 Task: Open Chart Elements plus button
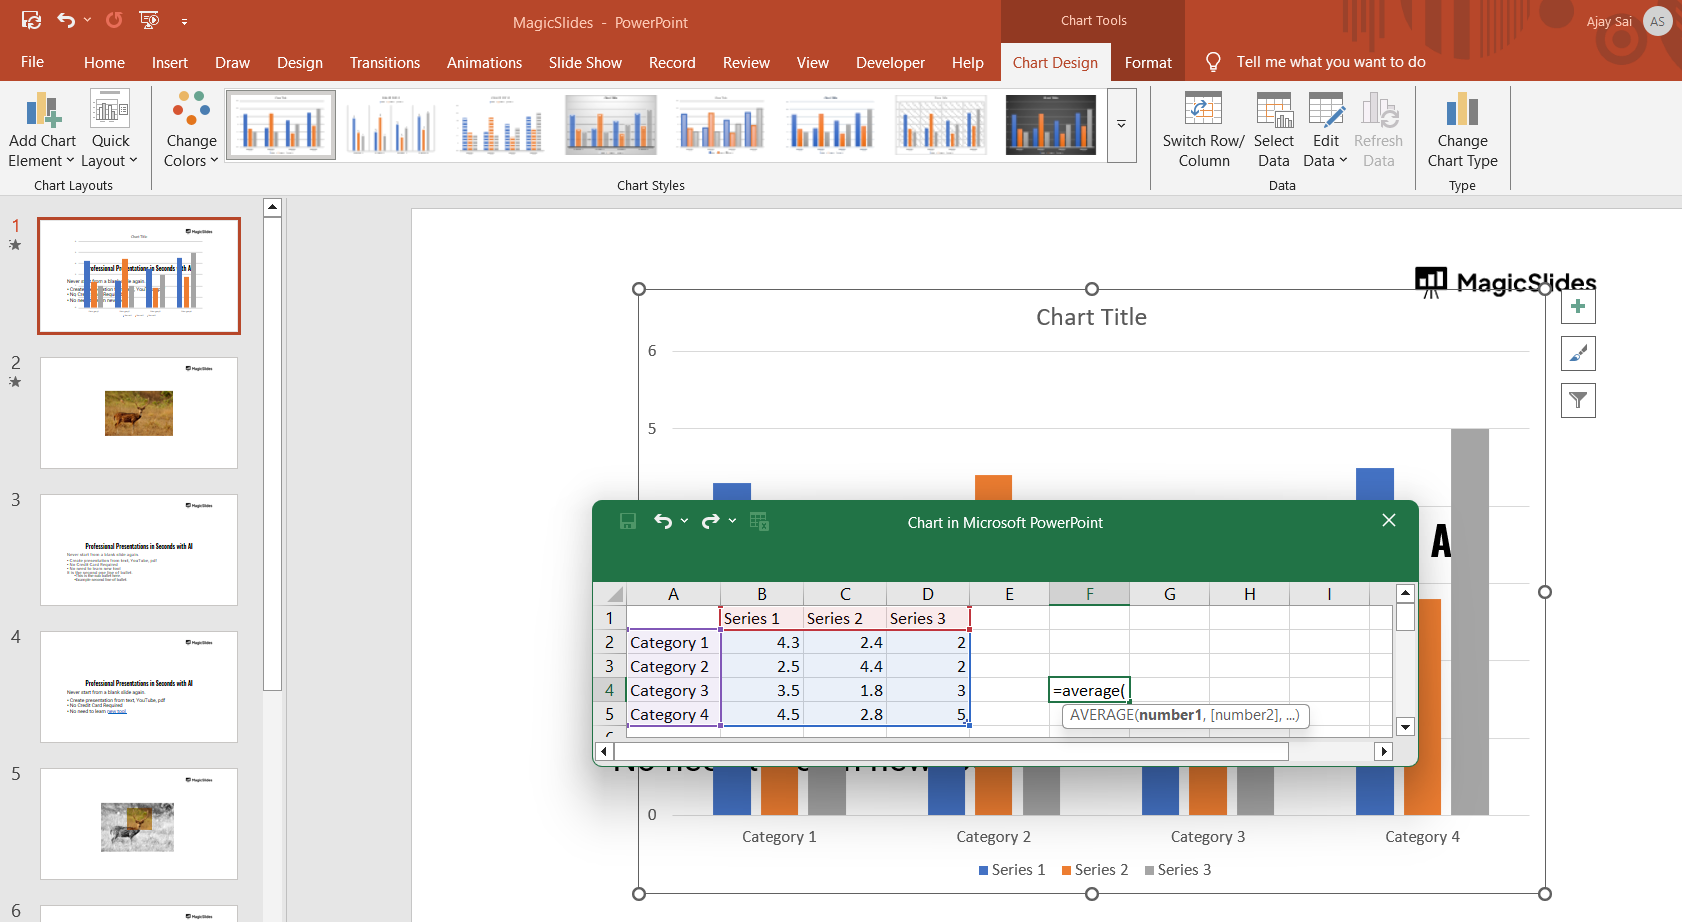click(x=1578, y=307)
